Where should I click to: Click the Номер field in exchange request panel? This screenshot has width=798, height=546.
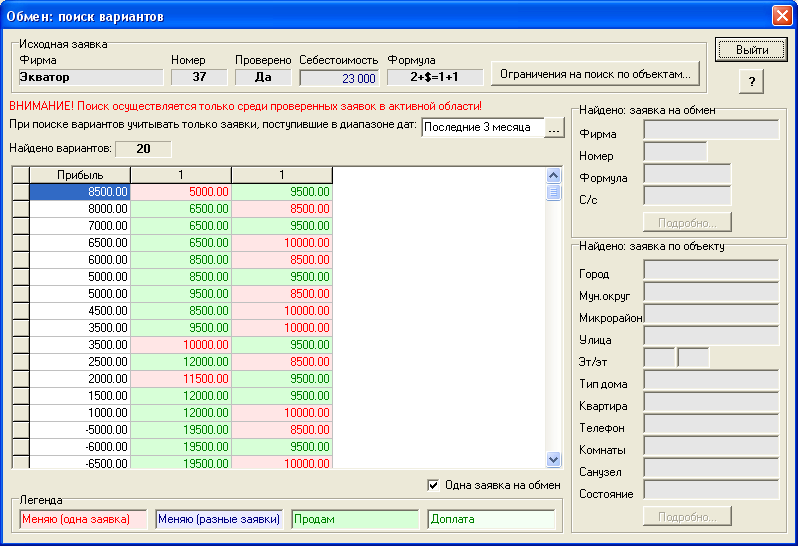[675, 151]
